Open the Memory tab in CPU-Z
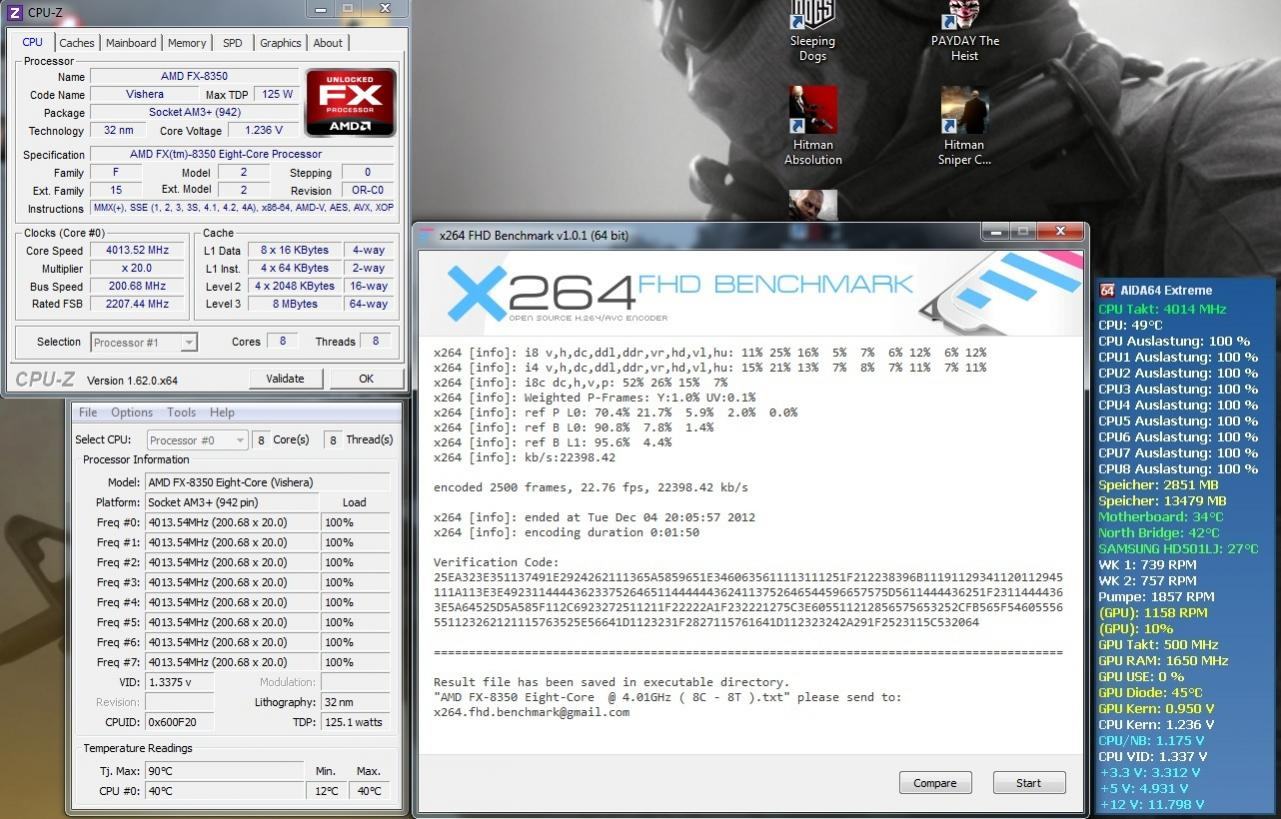1281x819 pixels. click(x=187, y=43)
